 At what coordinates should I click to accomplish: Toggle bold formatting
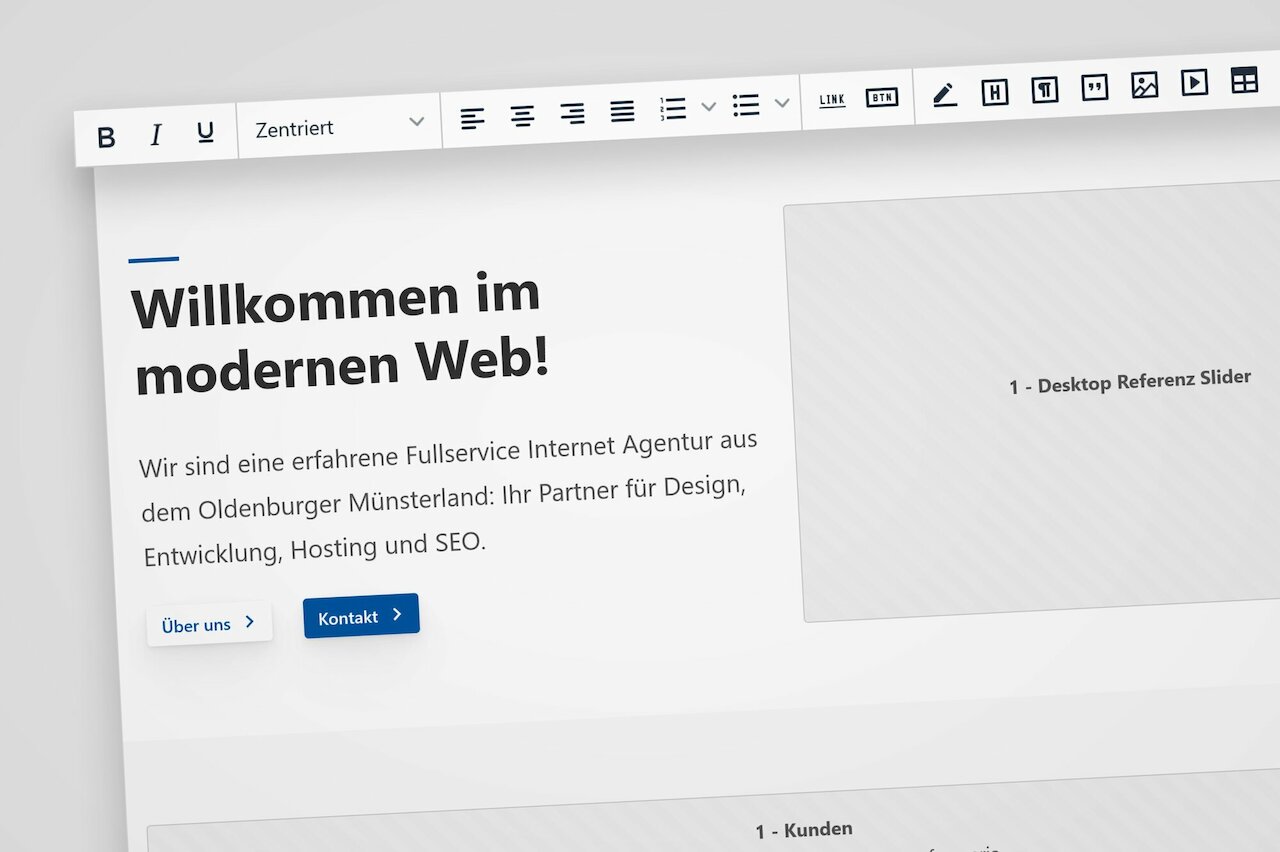tap(106, 137)
